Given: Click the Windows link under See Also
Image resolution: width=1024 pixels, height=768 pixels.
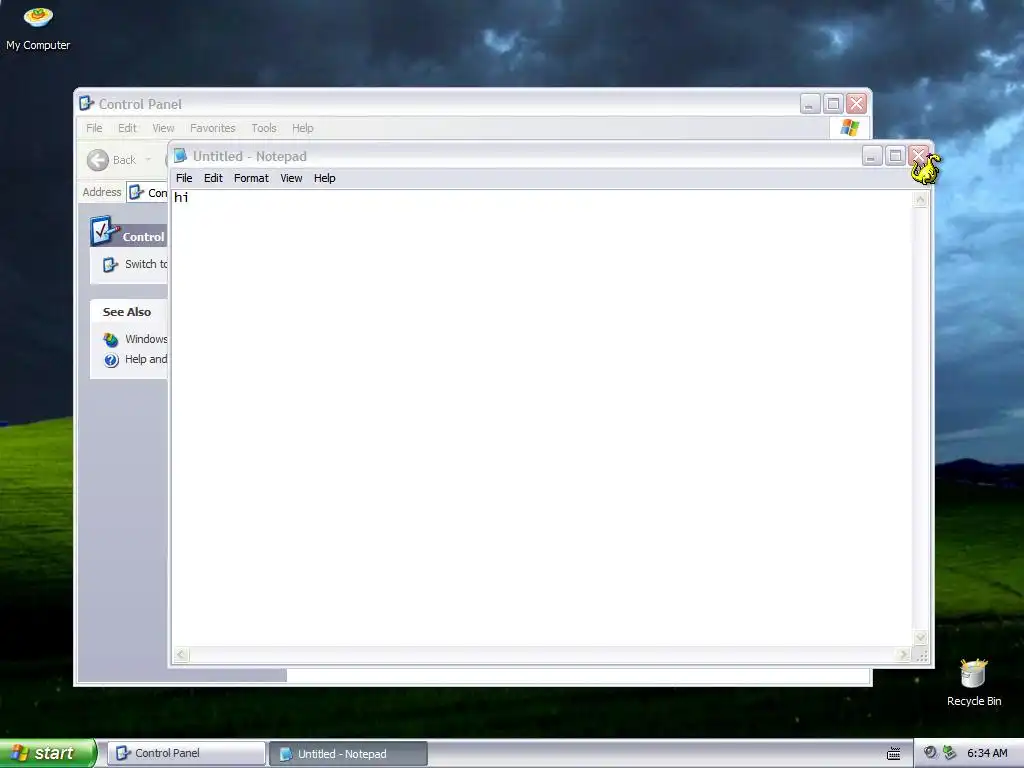Looking at the screenshot, I should tap(146, 339).
